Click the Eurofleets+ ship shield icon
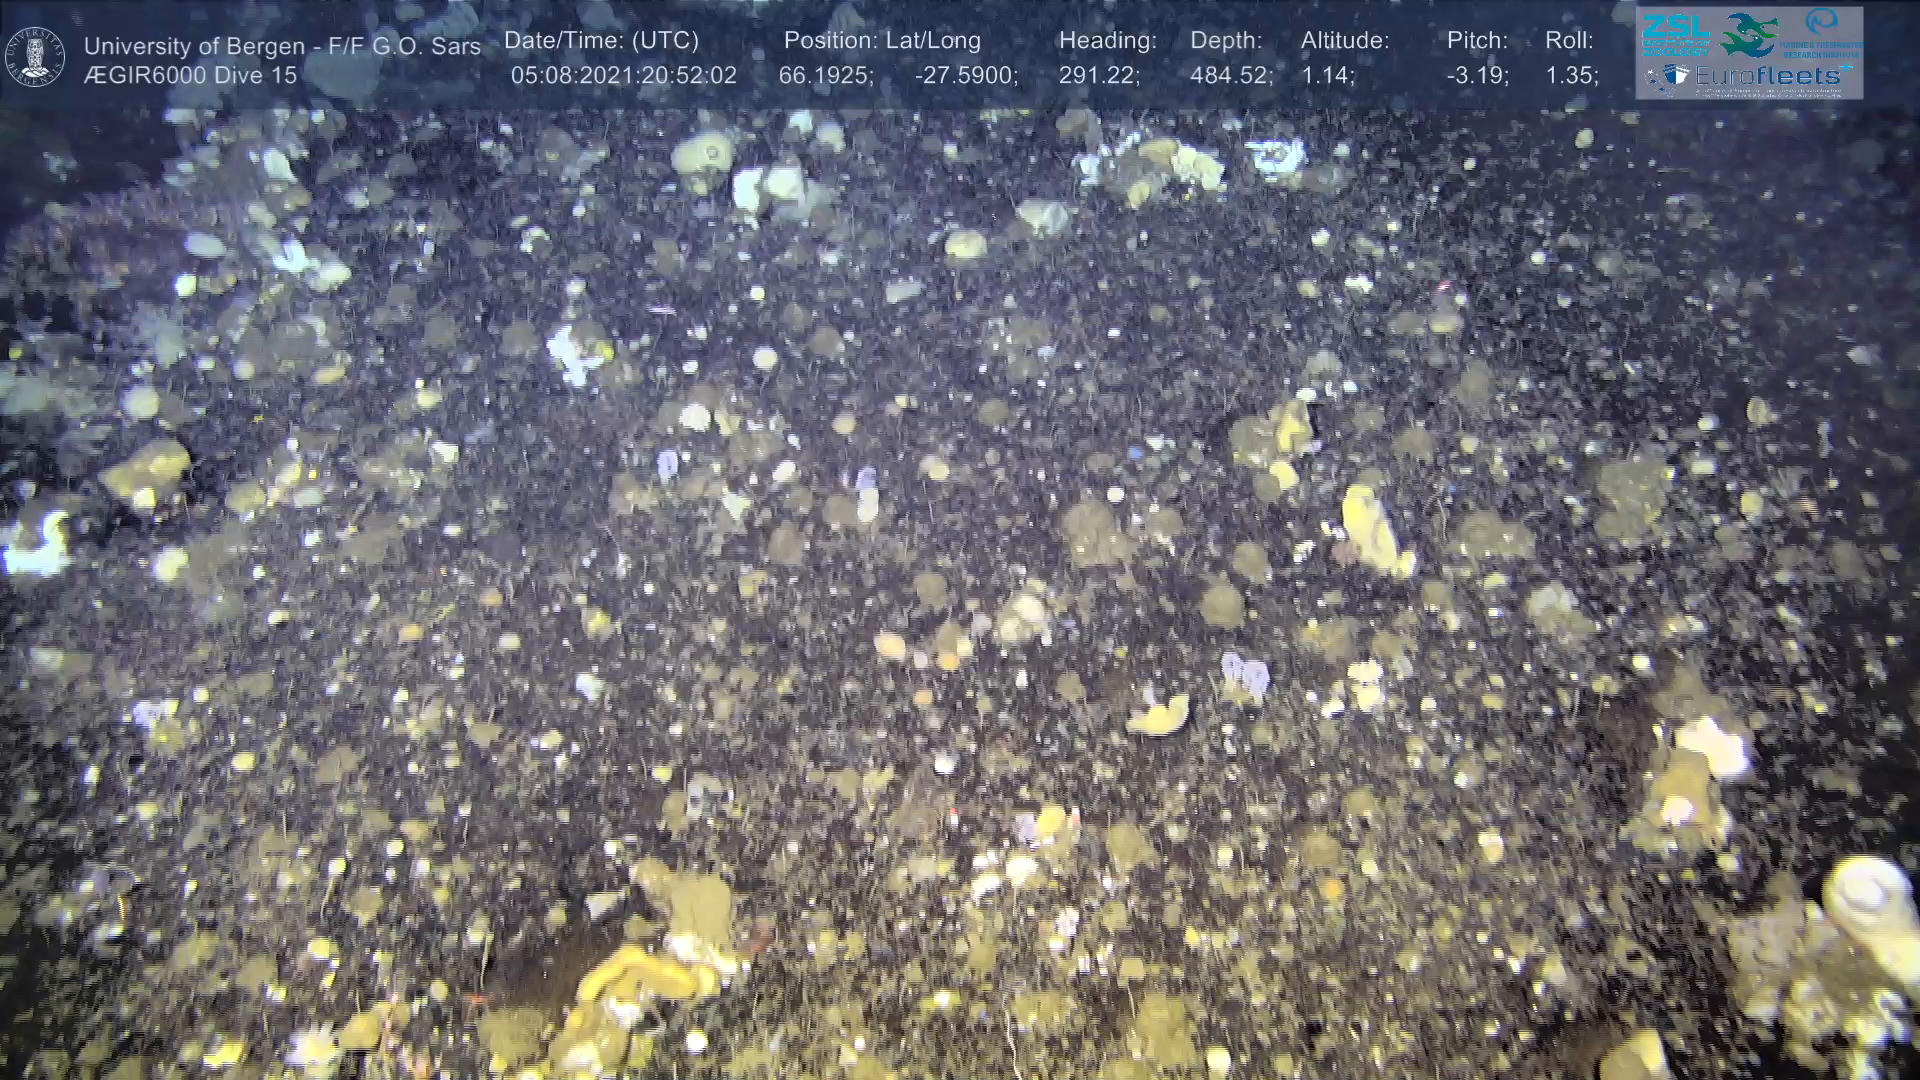Screen dimensions: 1920x1080 tap(1675, 75)
